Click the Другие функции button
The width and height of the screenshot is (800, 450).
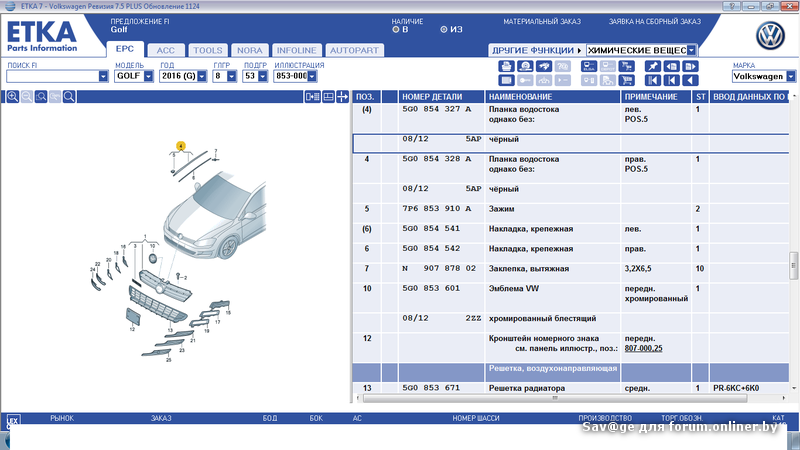click(535, 50)
